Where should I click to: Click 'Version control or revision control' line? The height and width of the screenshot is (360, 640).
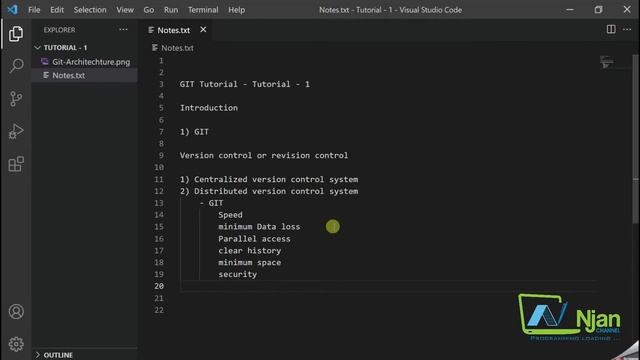(x=264, y=156)
